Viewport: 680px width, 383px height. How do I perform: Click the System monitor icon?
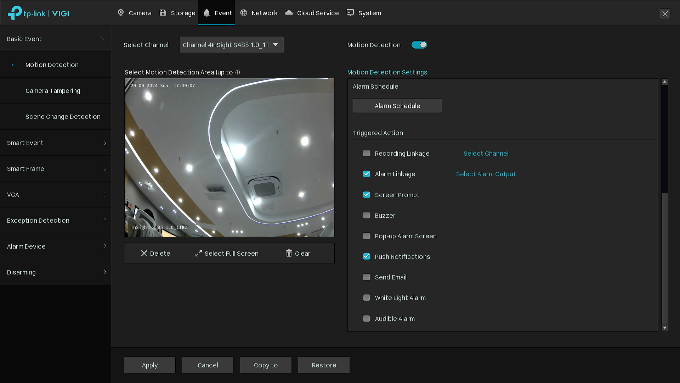point(350,13)
